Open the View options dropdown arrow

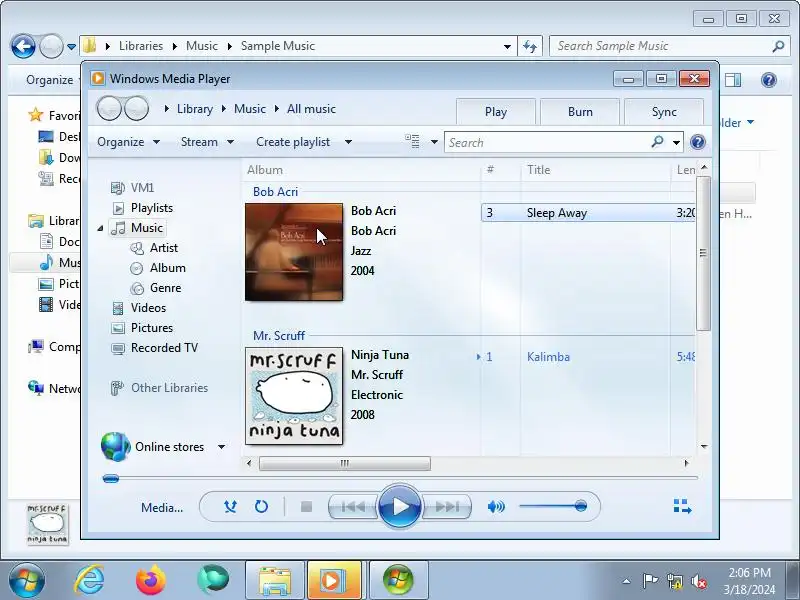[x=434, y=142]
